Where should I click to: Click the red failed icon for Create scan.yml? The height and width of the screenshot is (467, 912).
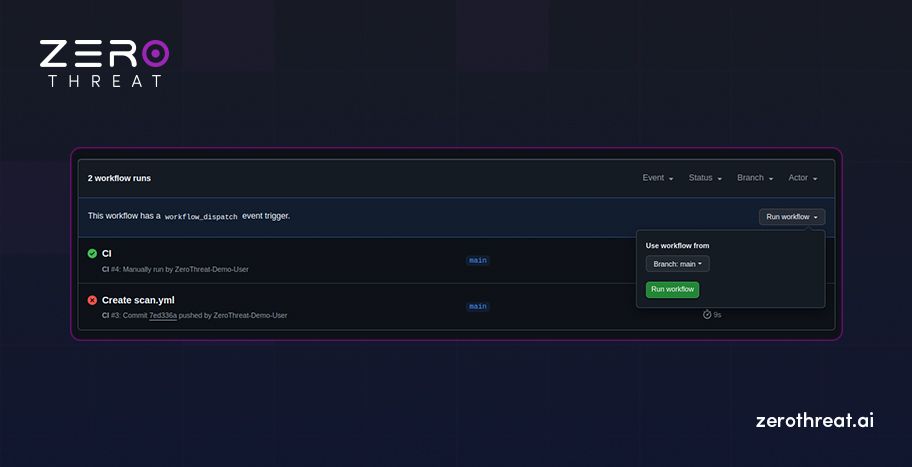click(x=92, y=300)
